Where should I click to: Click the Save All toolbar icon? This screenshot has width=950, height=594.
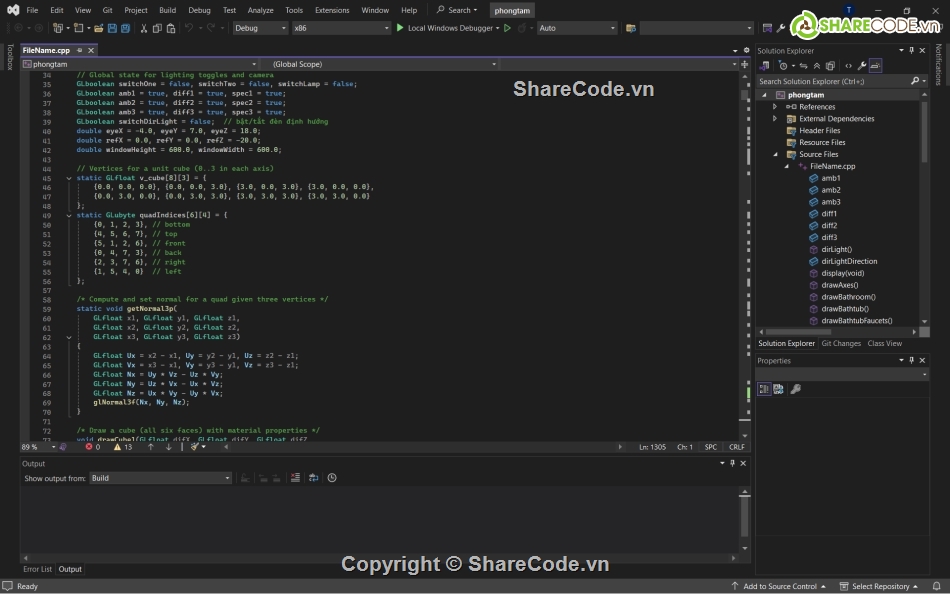pyautogui.click(x=125, y=28)
